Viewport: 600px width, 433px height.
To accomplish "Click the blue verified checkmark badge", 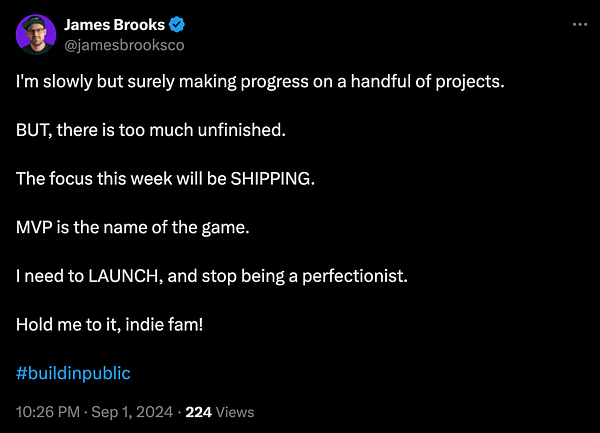I will pos(178,25).
